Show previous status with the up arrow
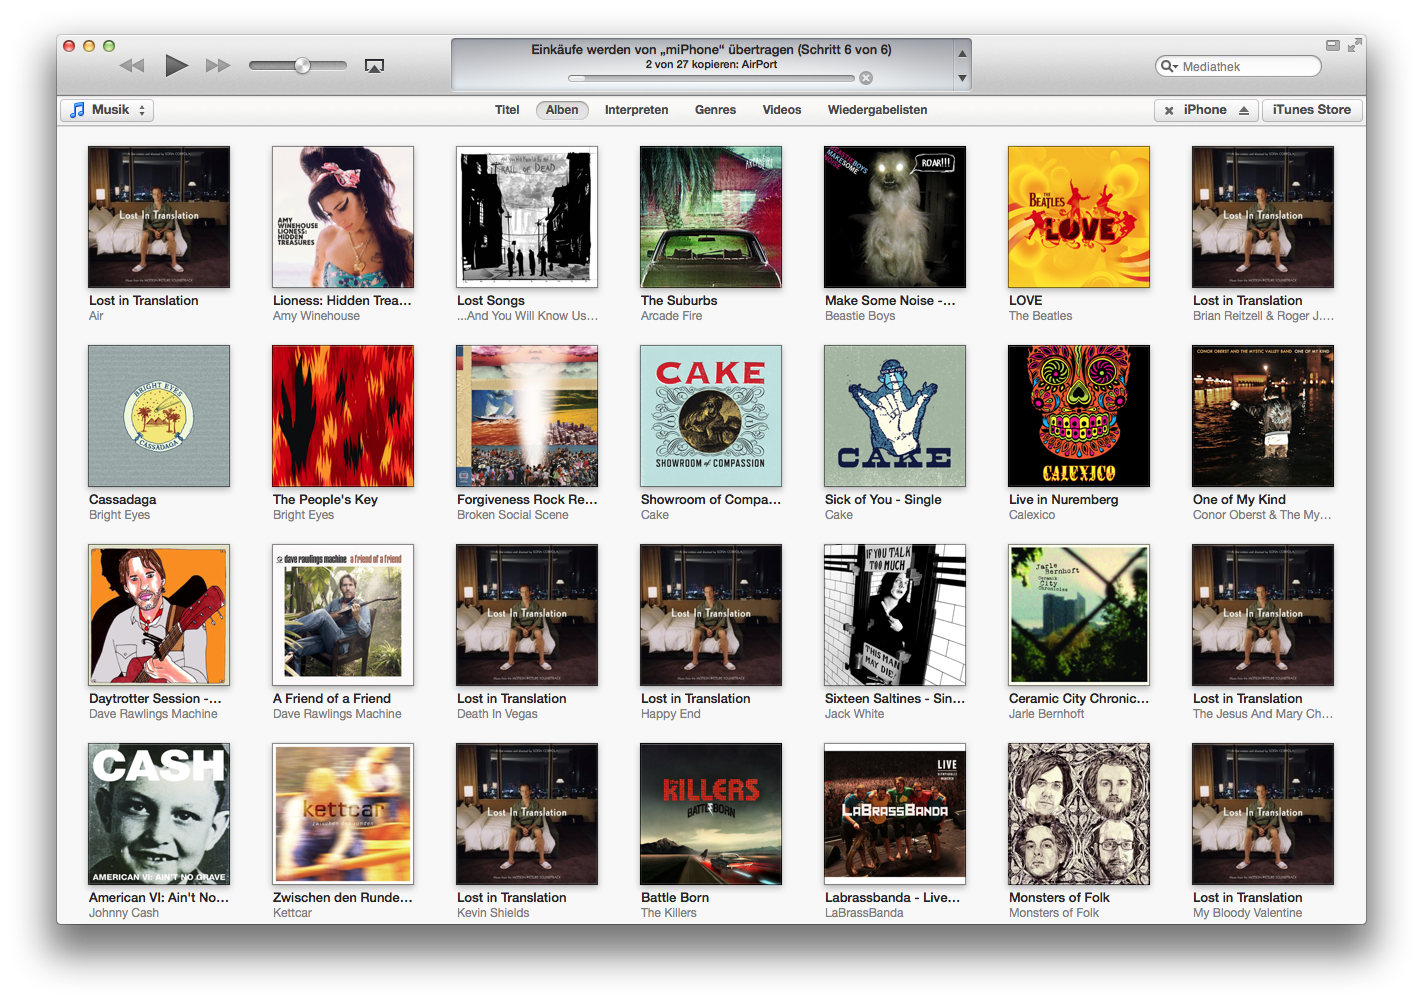The height and width of the screenshot is (1003, 1423). 962,54
